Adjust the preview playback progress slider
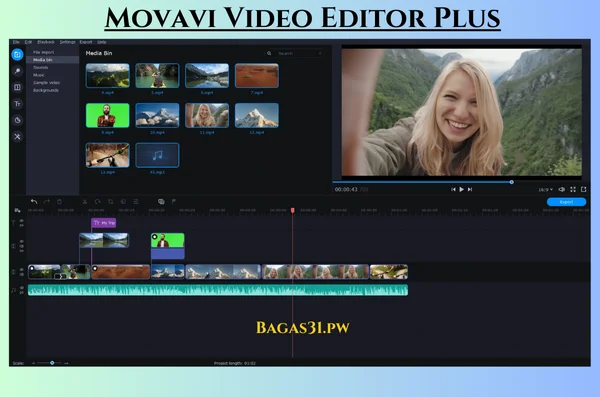Viewport: 600px width, 397px height. [512, 182]
